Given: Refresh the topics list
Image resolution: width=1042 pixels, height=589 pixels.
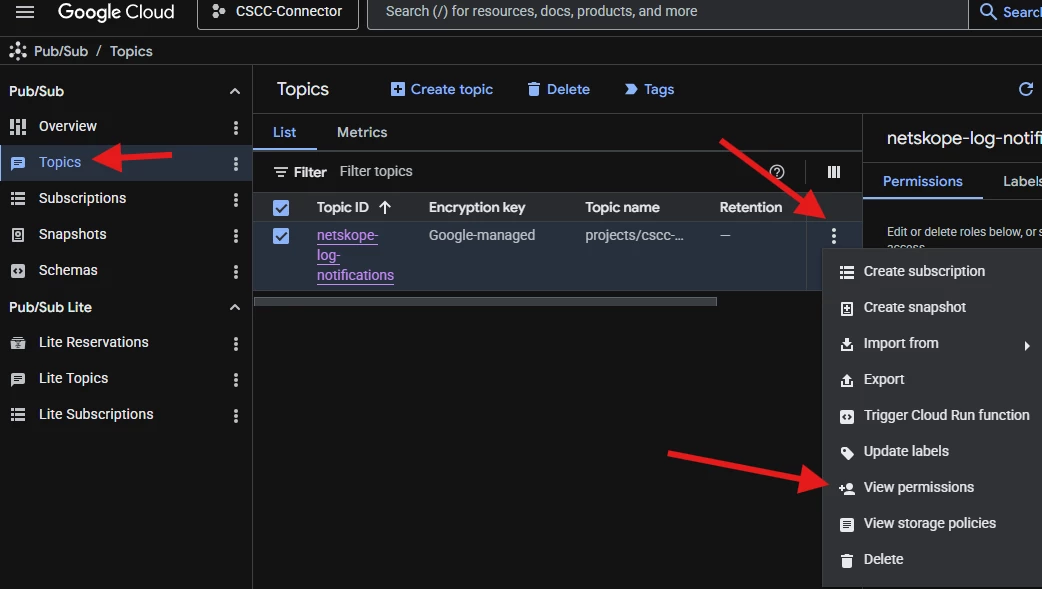Looking at the screenshot, I should [1026, 89].
